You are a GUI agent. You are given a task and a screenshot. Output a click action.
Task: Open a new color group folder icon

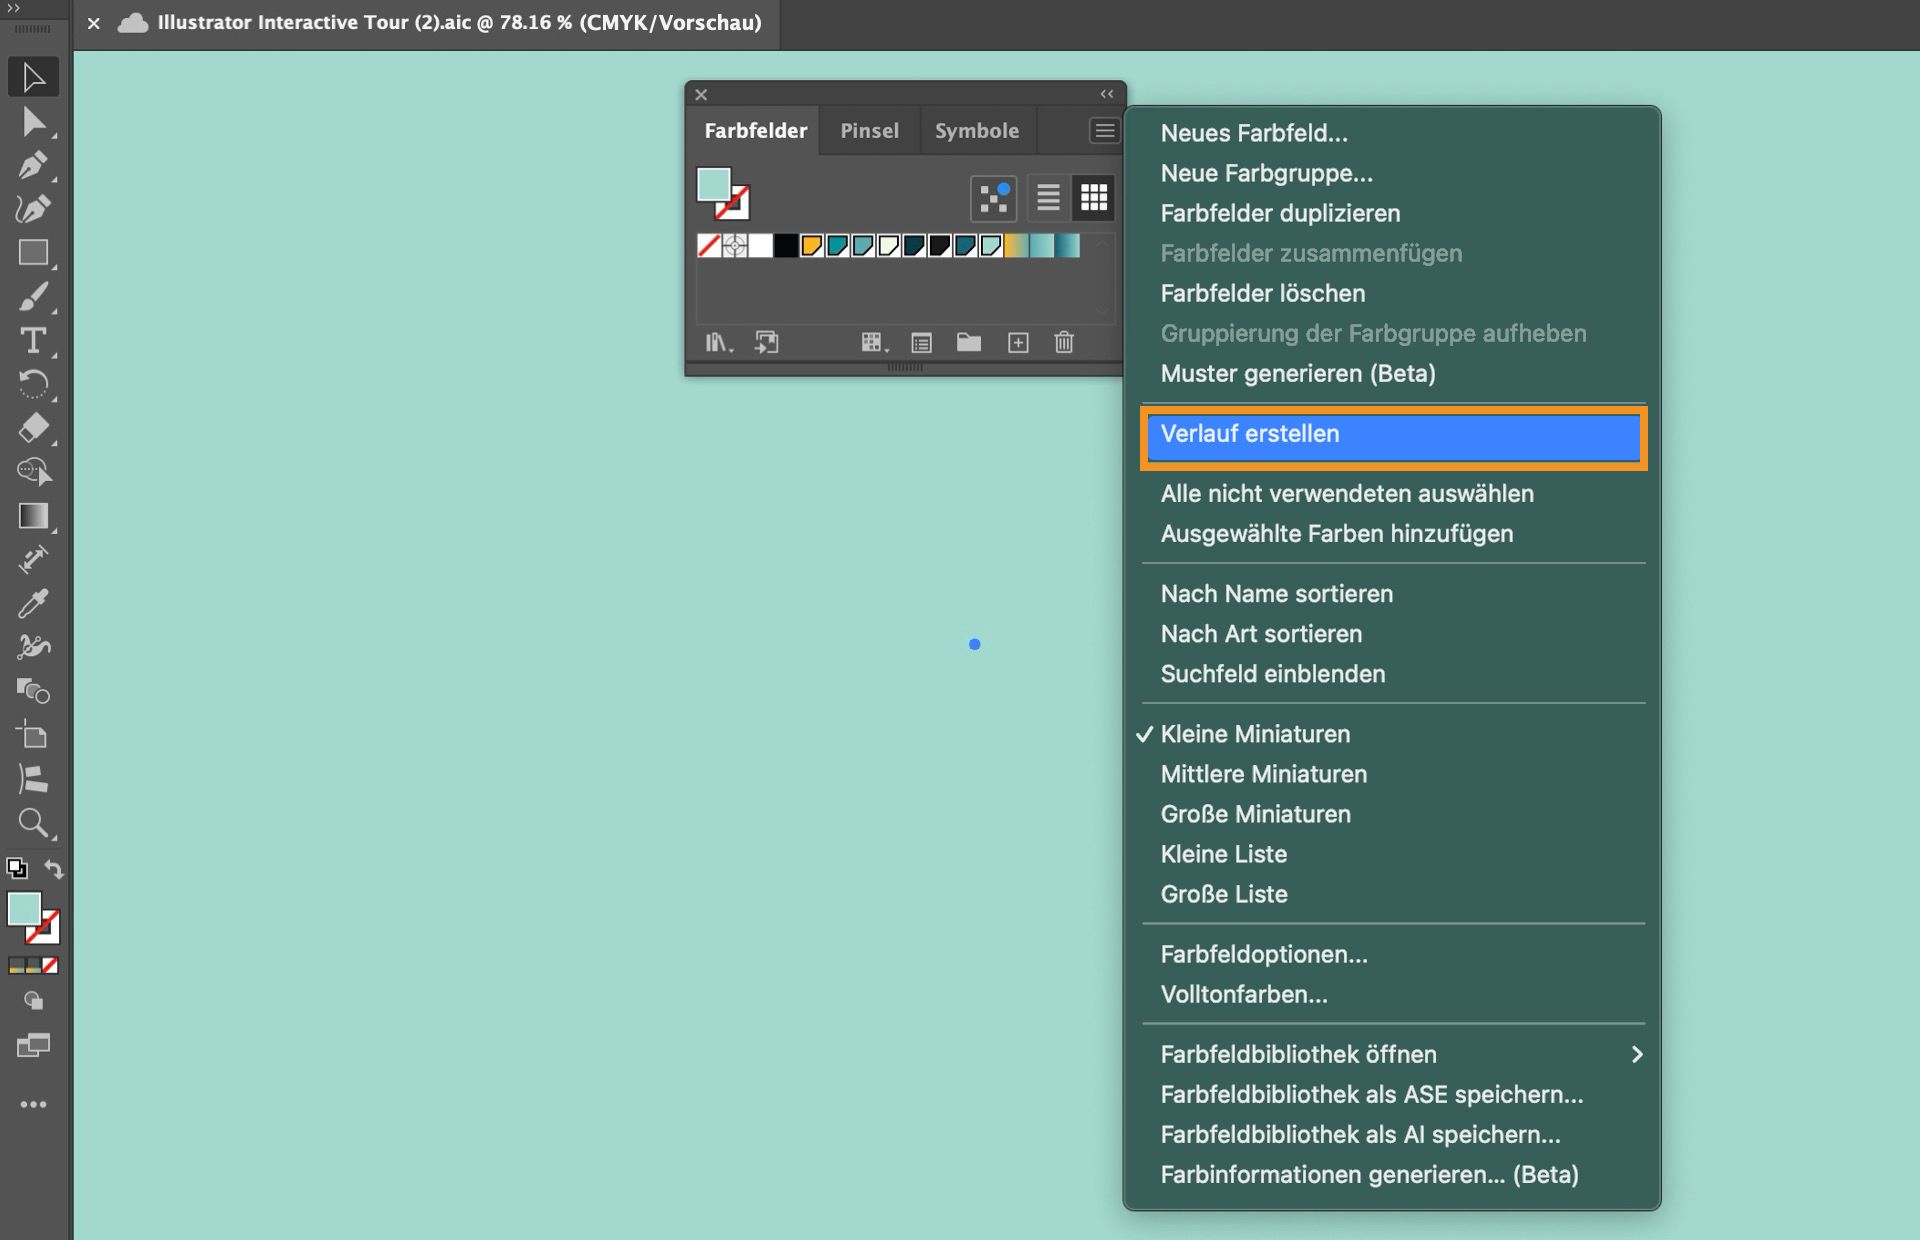968,343
